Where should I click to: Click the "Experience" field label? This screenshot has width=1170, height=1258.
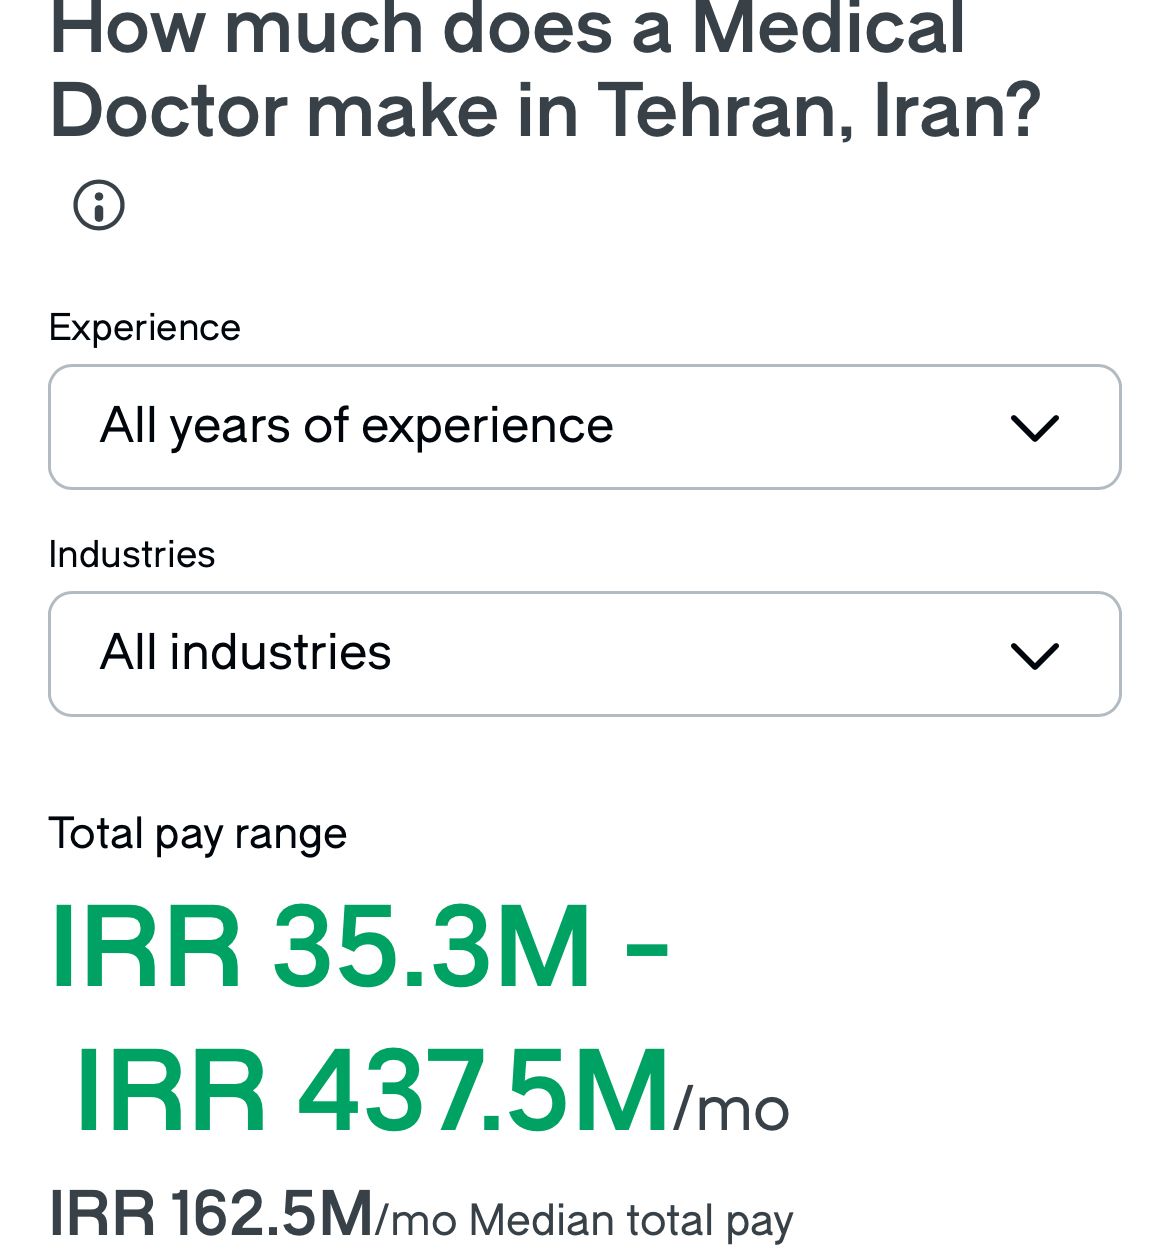[x=144, y=328]
